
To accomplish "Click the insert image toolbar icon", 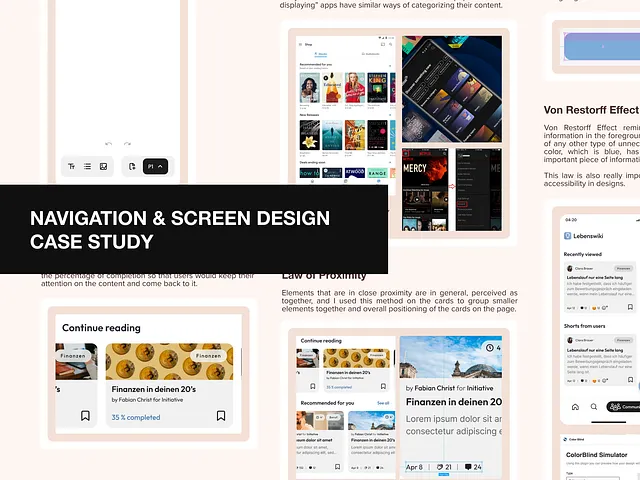I will [x=103, y=166].
